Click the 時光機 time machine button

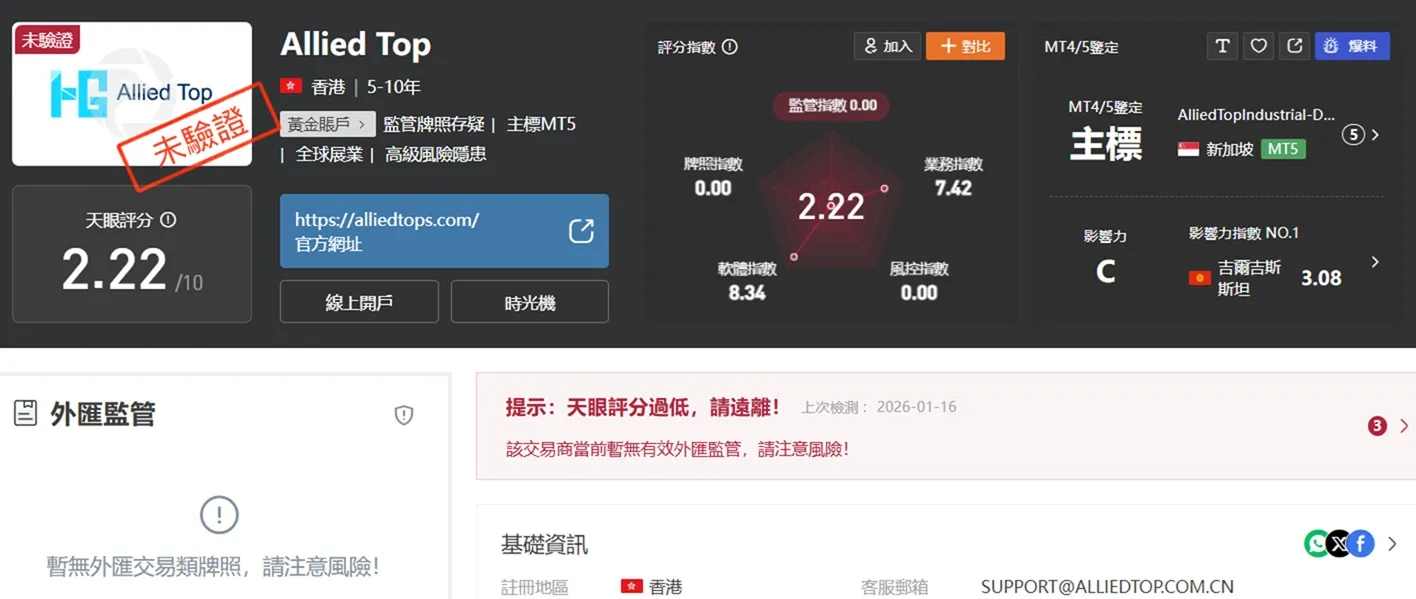click(x=530, y=302)
